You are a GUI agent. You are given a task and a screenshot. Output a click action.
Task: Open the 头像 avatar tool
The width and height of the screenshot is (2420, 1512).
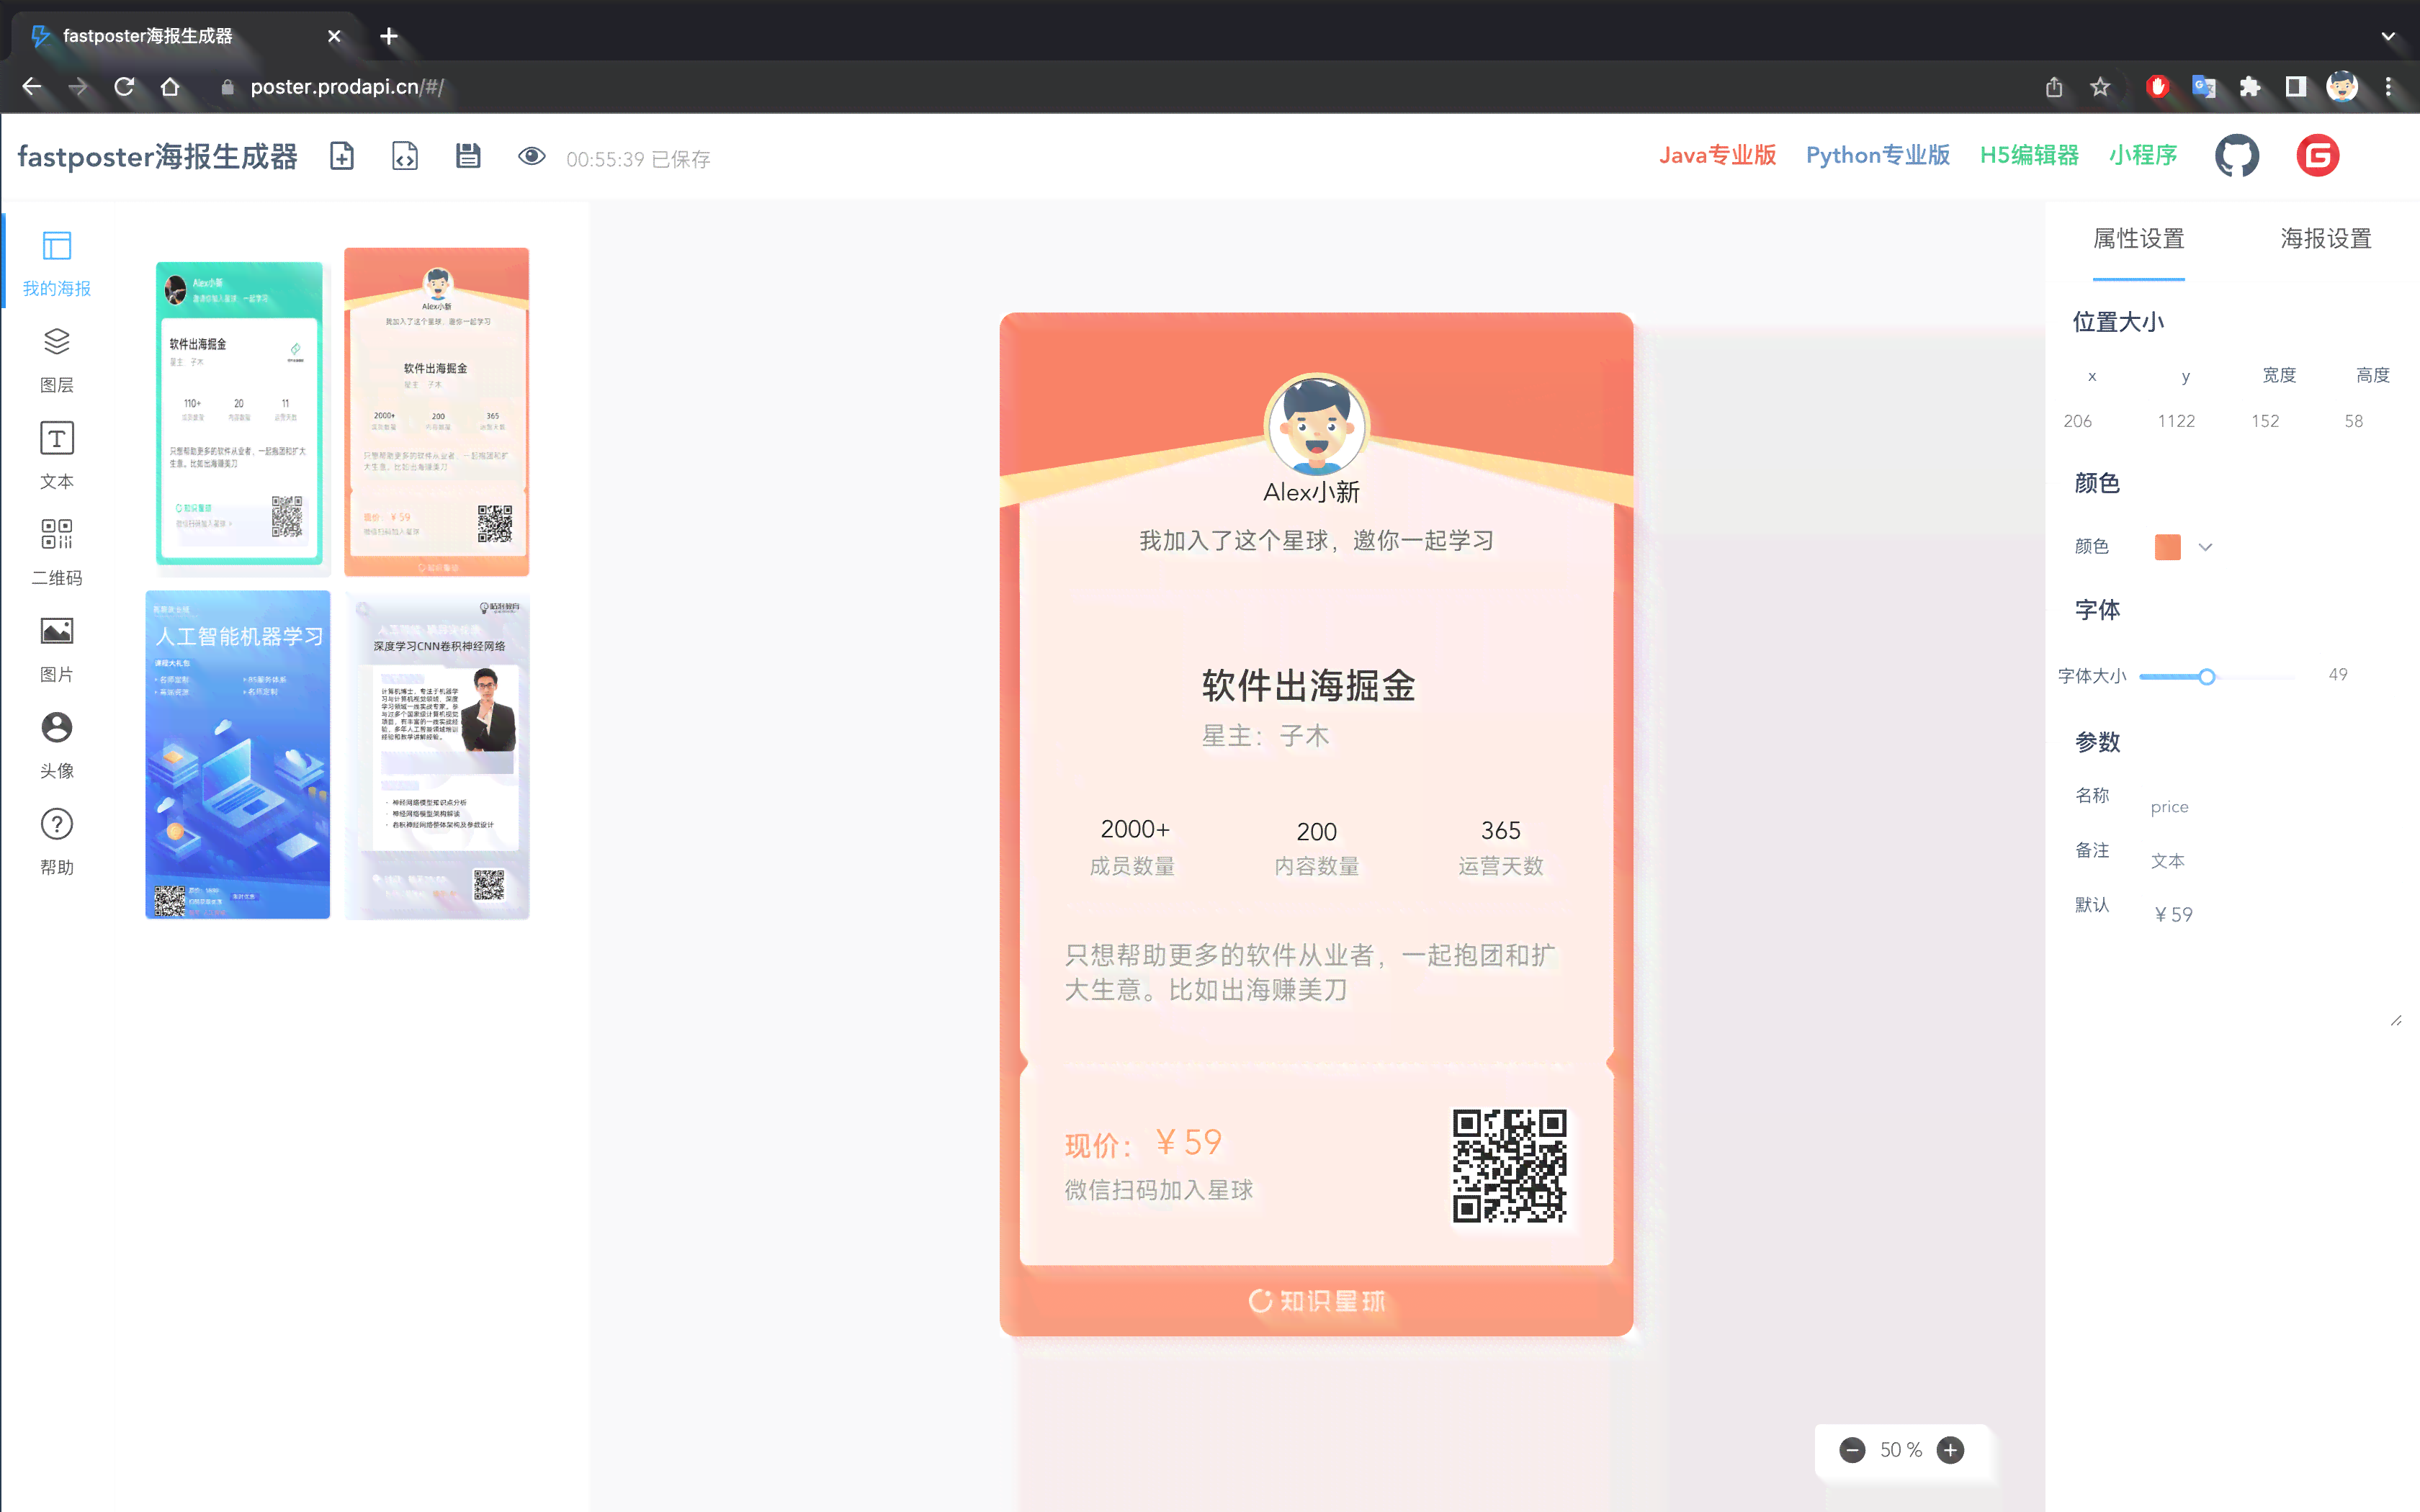tap(57, 741)
